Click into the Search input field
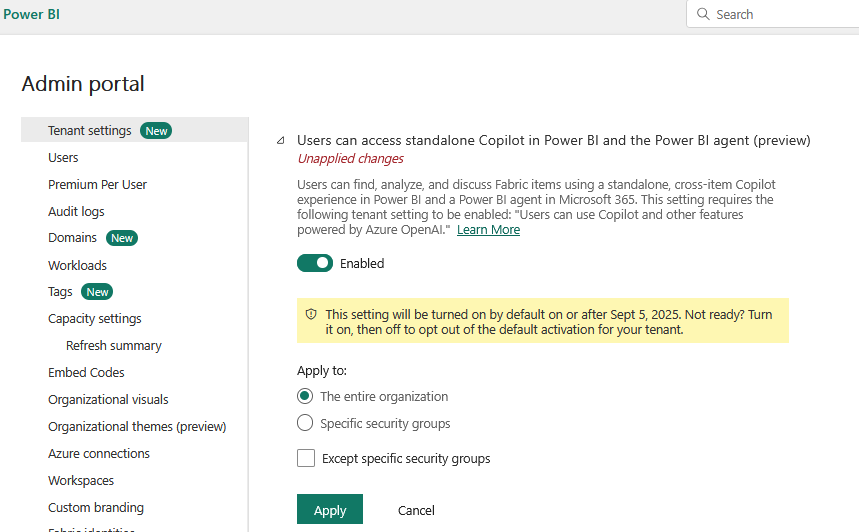The width and height of the screenshot is (859, 532). click(780, 15)
